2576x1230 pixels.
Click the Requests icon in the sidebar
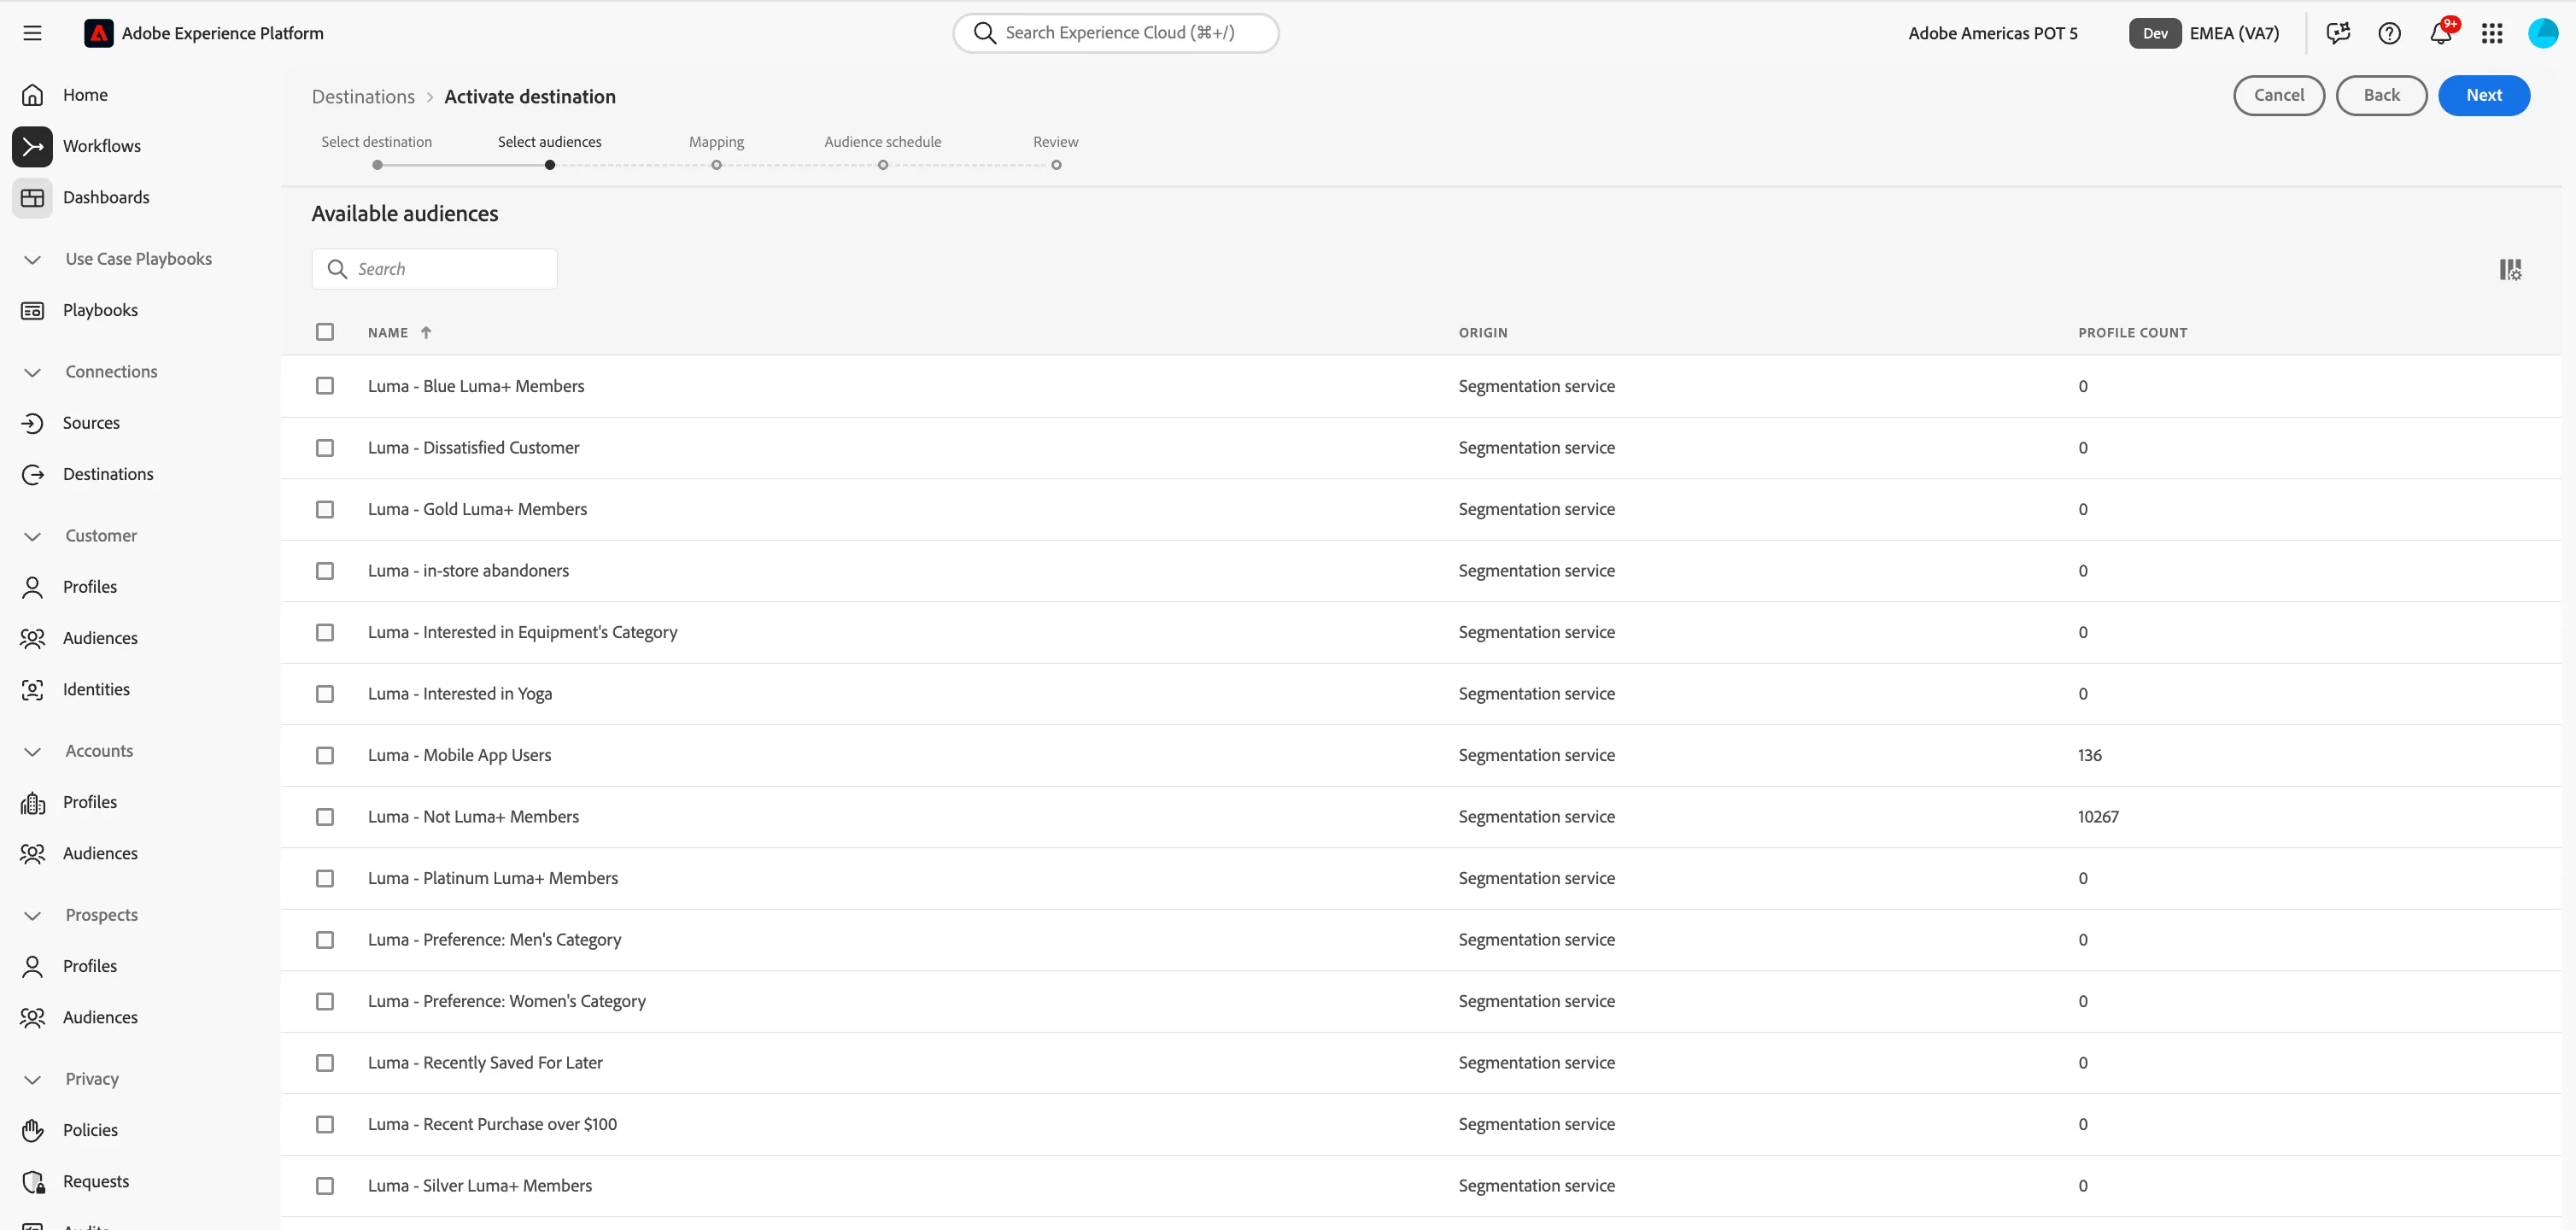click(x=32, y=1181)
